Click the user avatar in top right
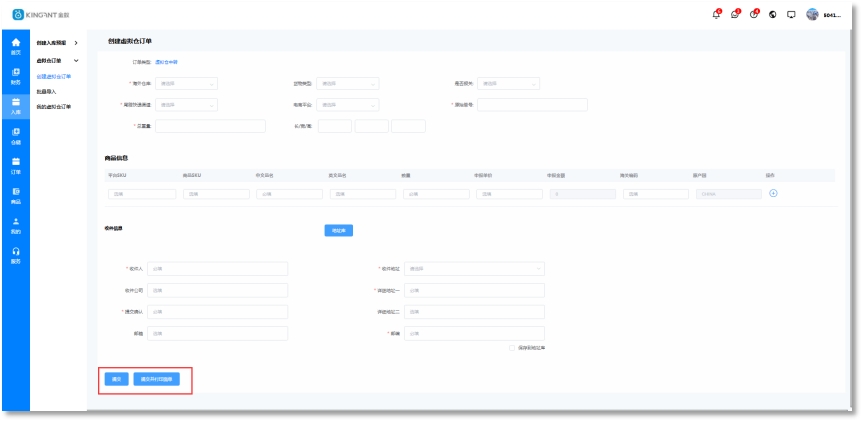The image size is (862, 421). (812, 14)
